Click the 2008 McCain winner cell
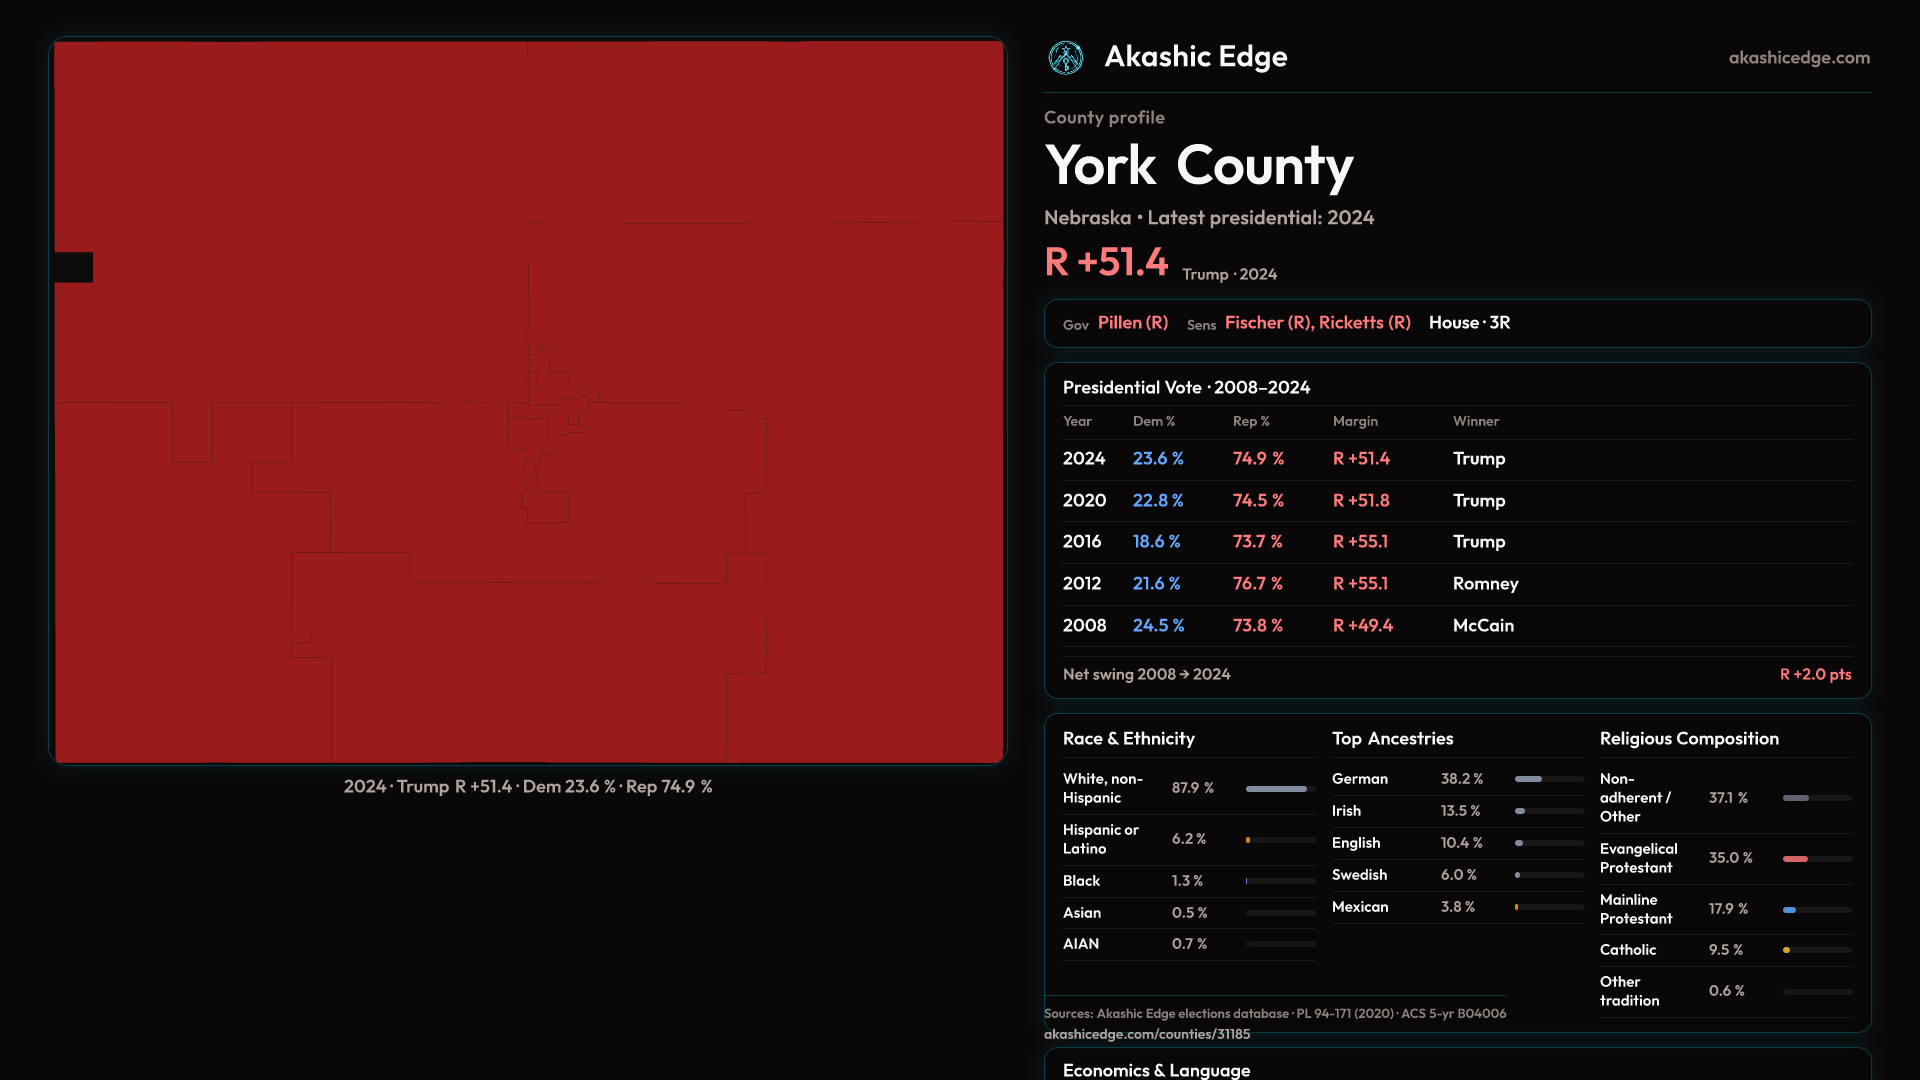This screenshot has height=1080, width=1920. coord(1482,626)
